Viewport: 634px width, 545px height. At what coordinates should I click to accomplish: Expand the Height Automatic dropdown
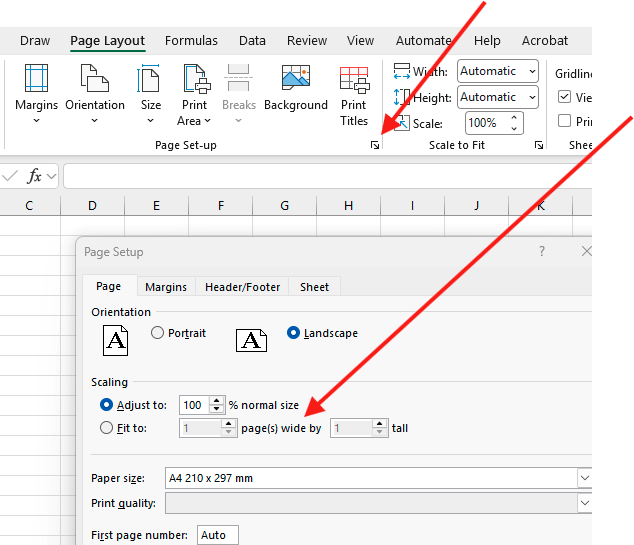[498, 97]
